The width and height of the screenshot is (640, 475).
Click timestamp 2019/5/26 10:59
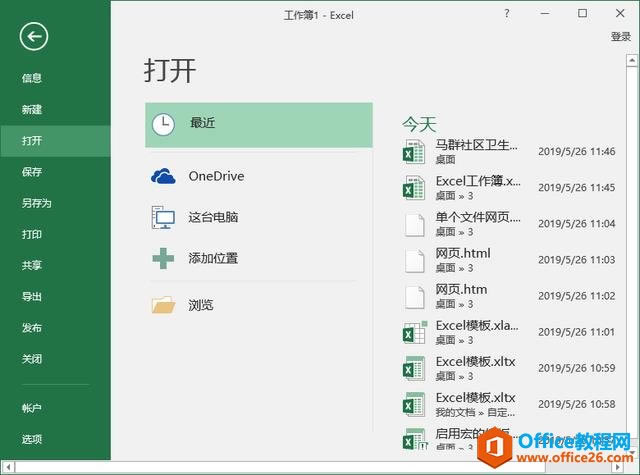click(576, 368)
